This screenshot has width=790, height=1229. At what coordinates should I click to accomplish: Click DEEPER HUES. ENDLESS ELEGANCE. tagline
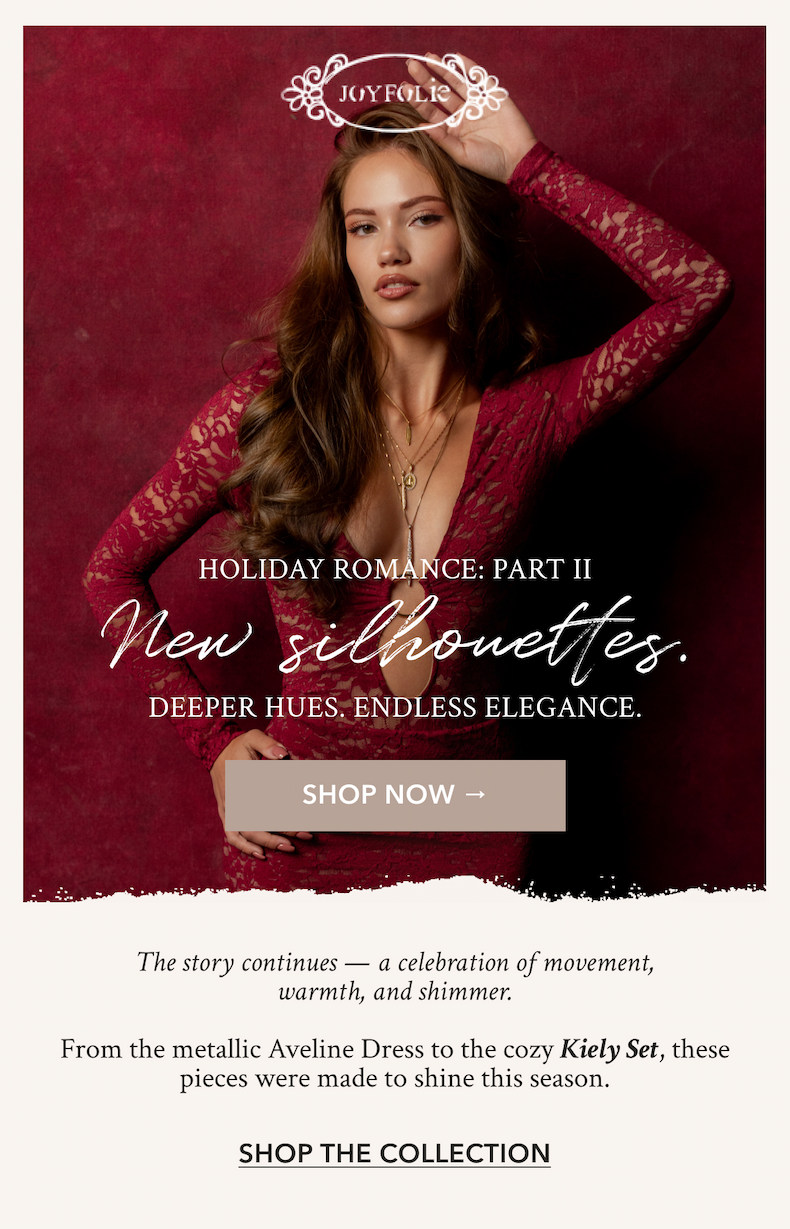(x=395, y=708)
